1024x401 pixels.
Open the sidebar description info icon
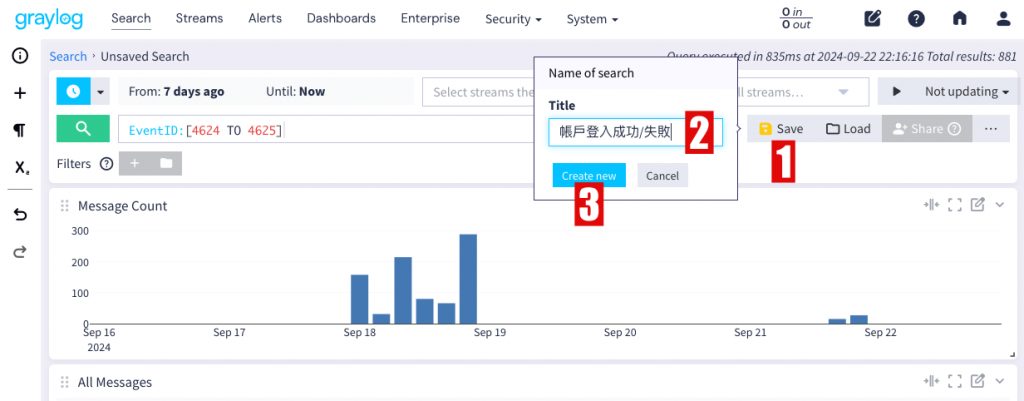20,56
